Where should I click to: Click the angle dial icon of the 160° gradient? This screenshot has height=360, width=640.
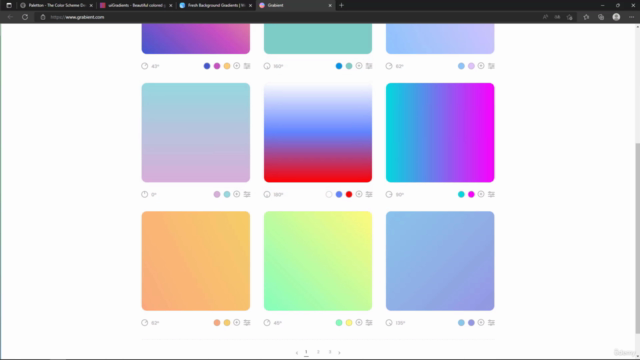click(267, 66)
